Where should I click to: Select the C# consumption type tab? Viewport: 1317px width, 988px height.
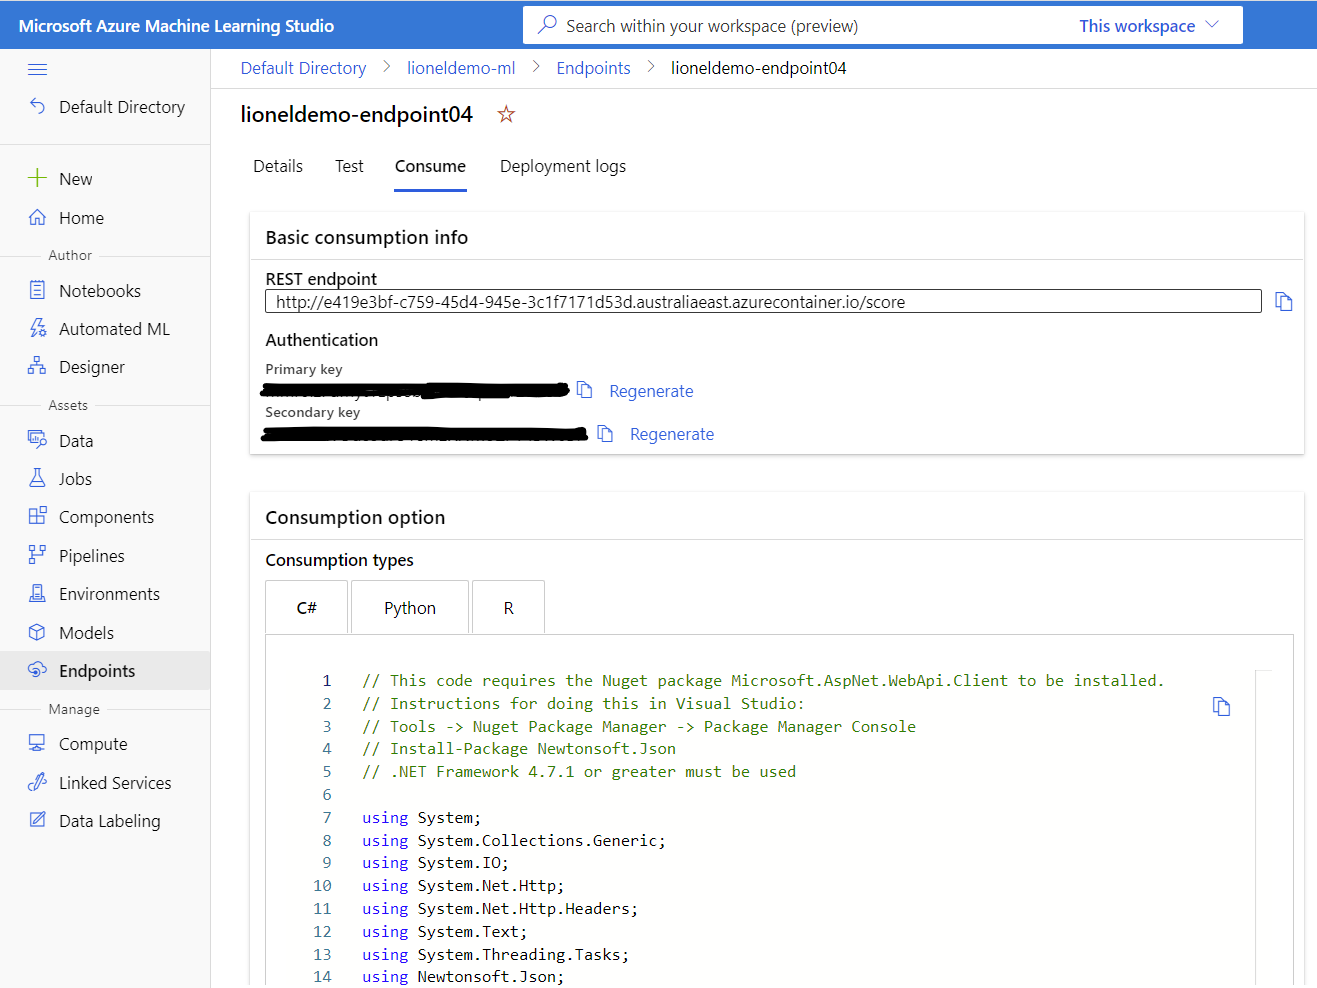(307, 607)
